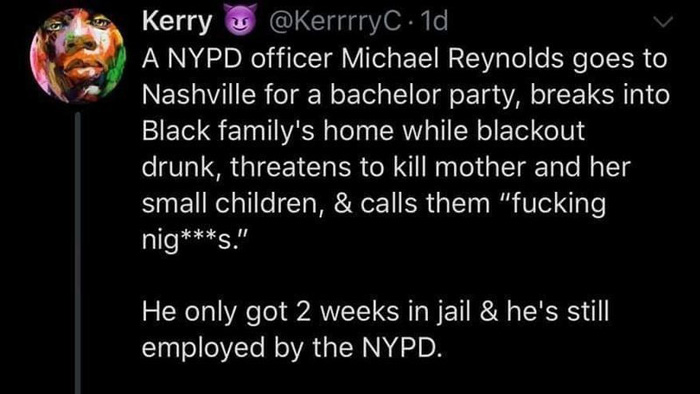Click the censored word with asterisks
Viewport: 700px width, 394px height.
(x=193, y=241)
